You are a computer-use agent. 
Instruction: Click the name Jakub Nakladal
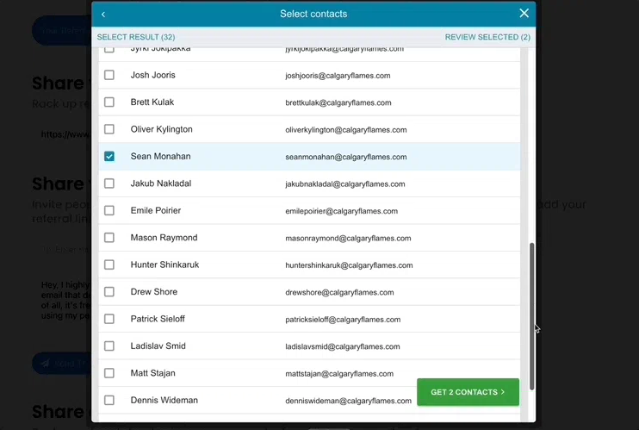point(161,184)
